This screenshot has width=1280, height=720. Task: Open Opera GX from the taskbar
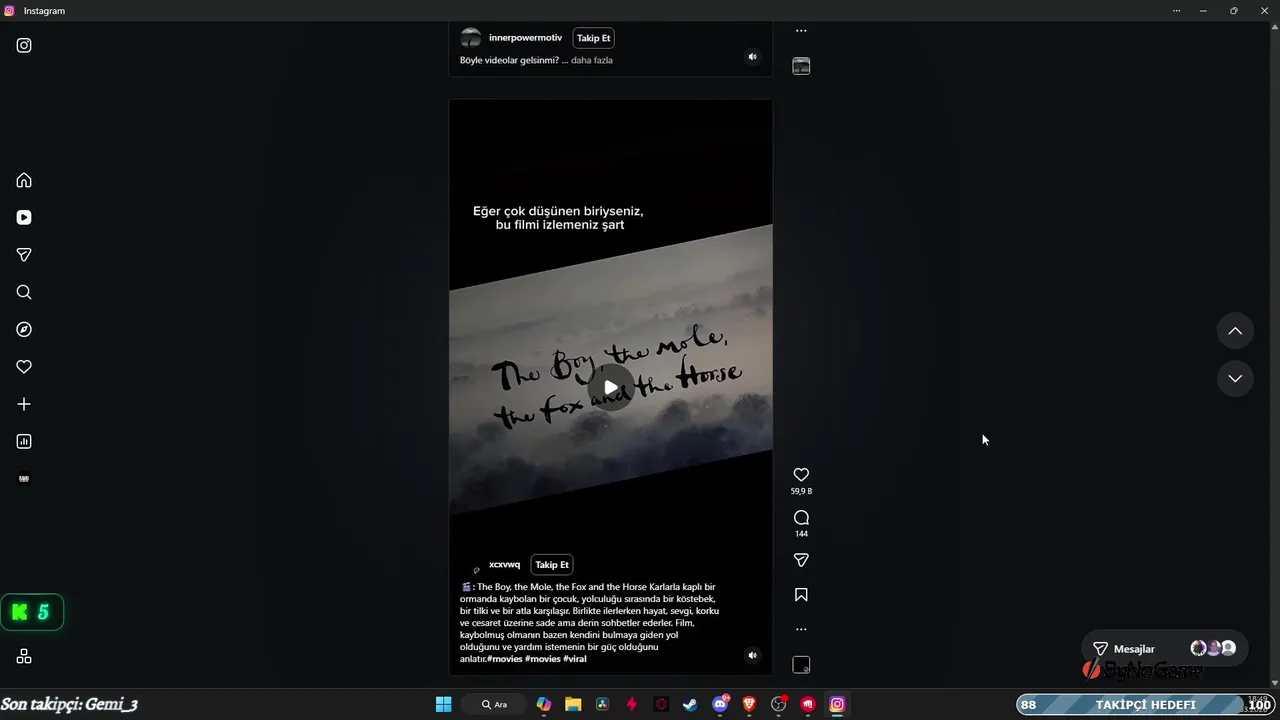661,704
